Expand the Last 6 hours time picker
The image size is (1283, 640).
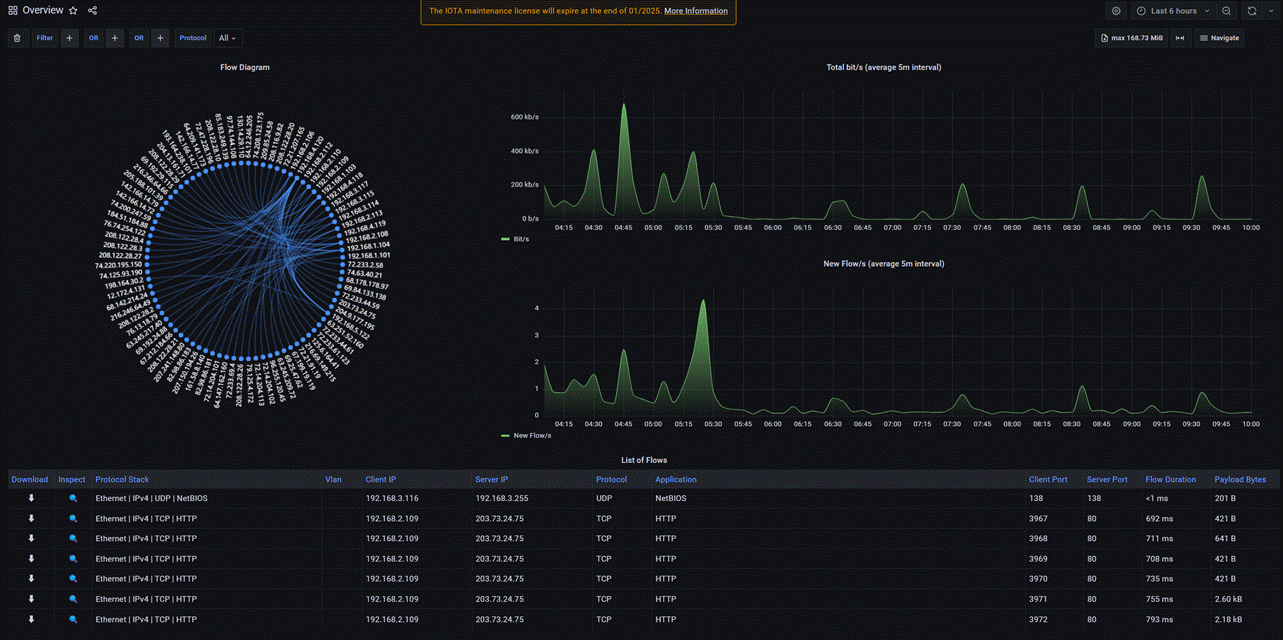point(1174,11)
